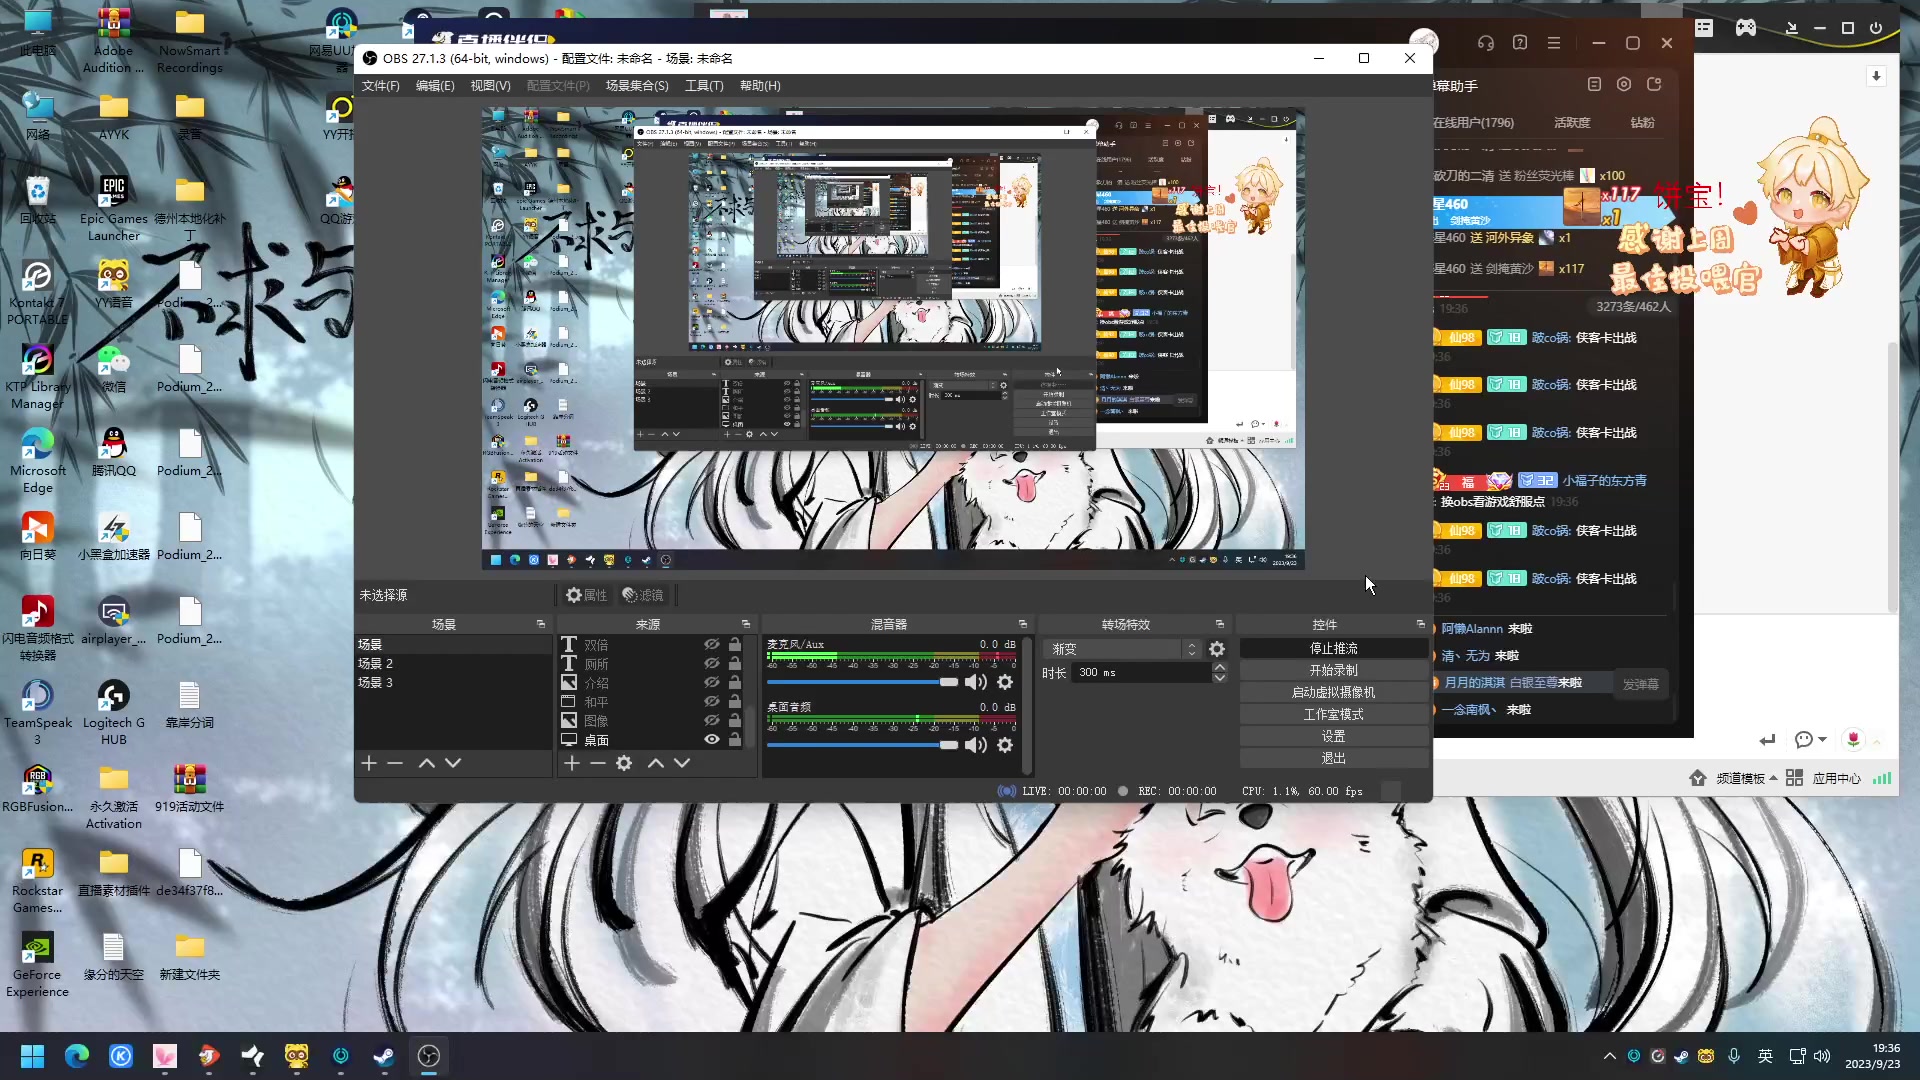This screenshot has height=1080, width=1920.
Task: Select 场景 2 in the scenes list
Action: pyautogui.click(x=453, y=664)
